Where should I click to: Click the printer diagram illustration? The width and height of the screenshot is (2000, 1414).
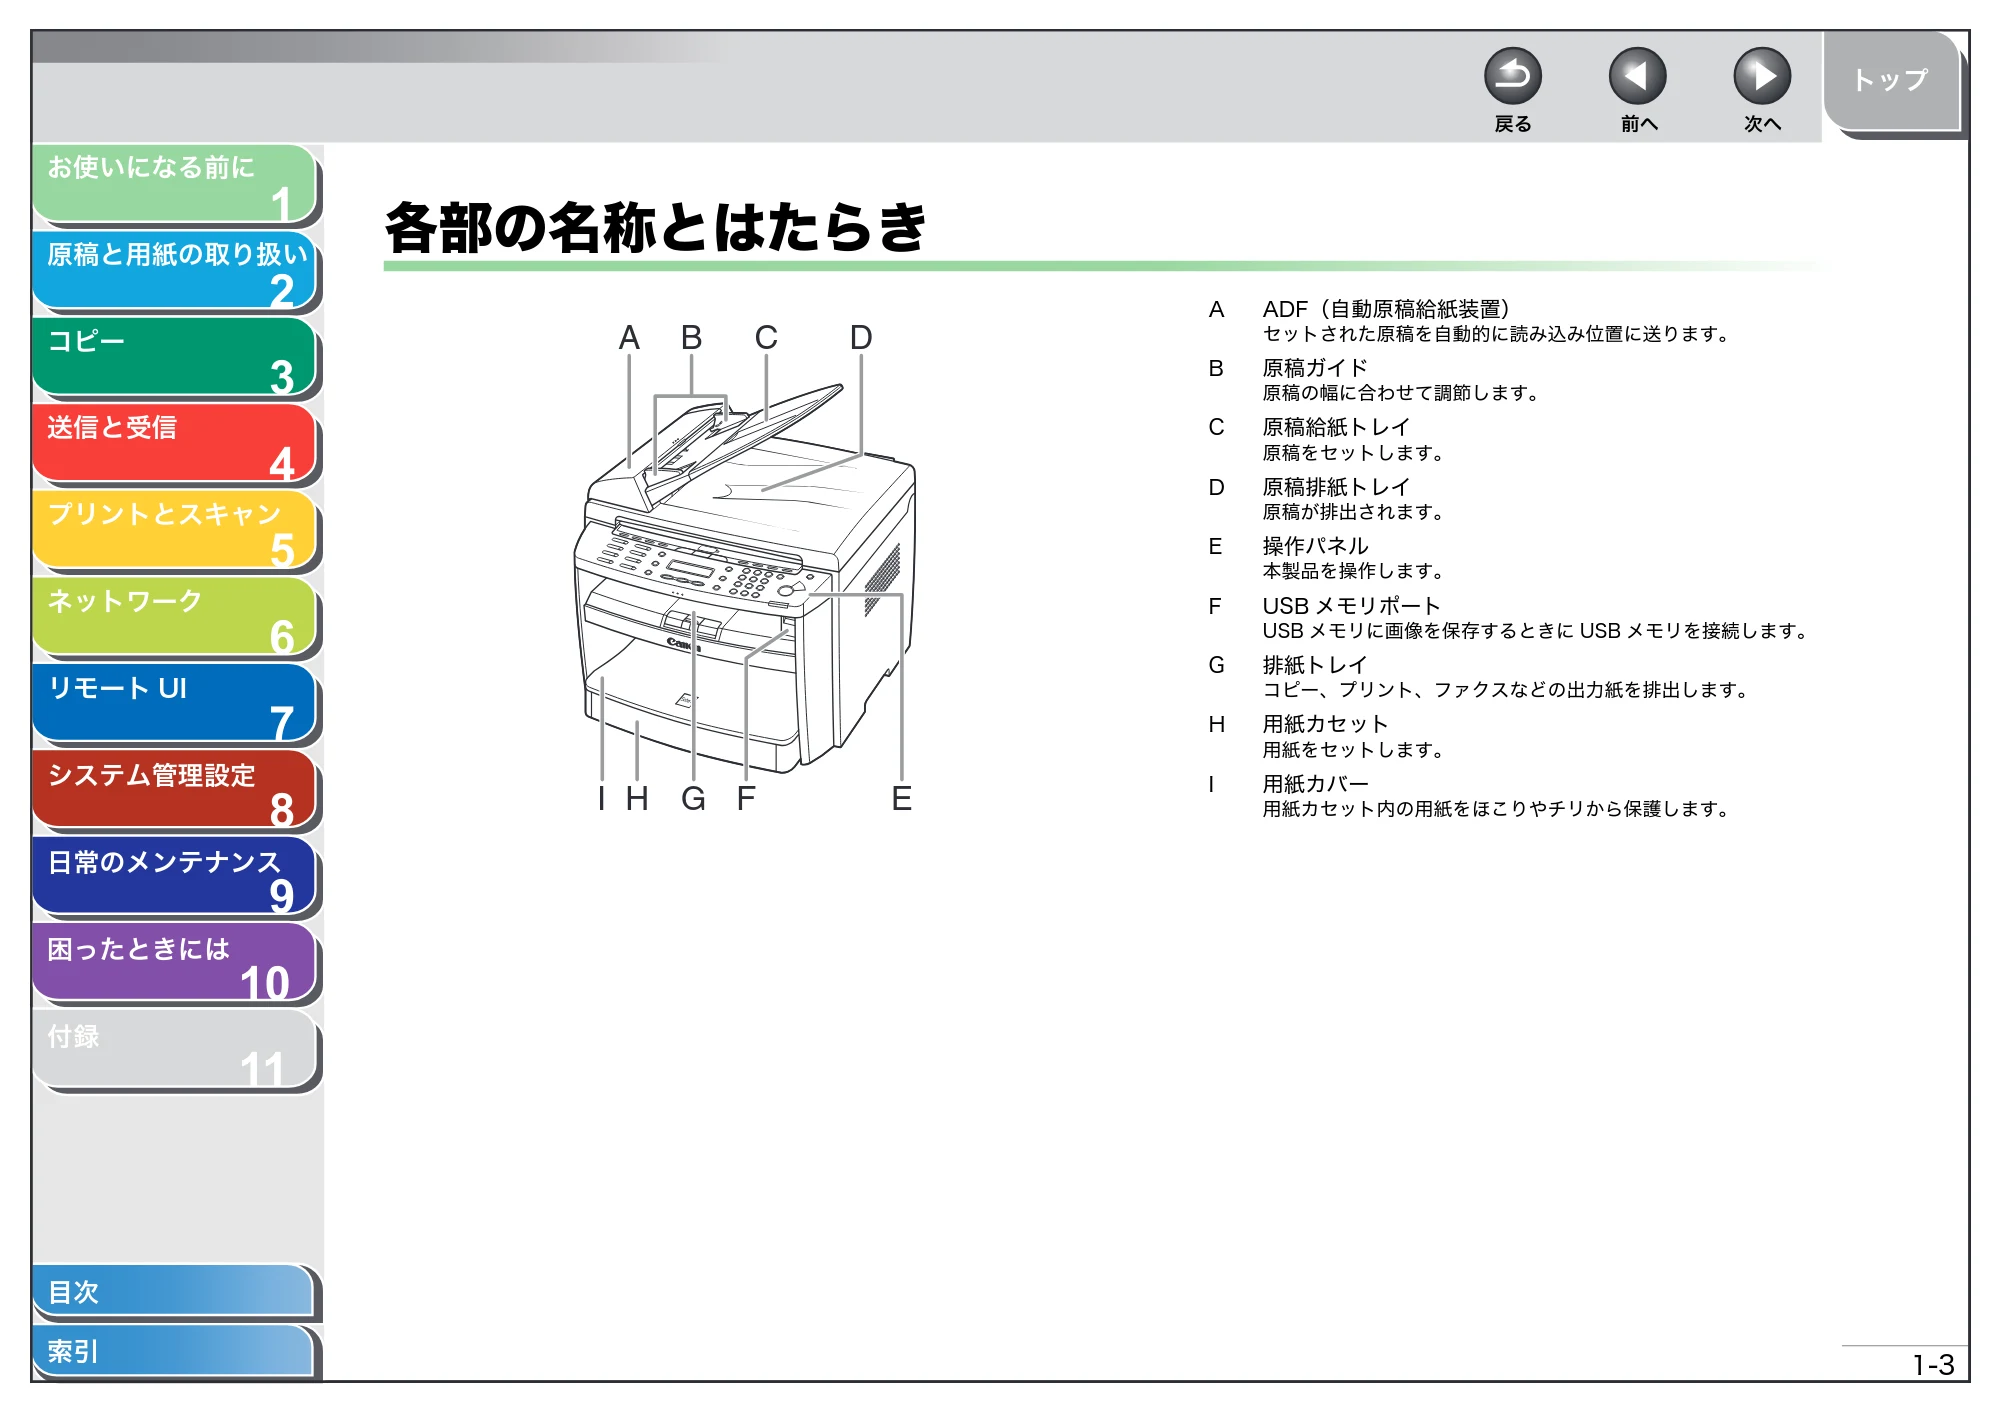pyautogui.click(x=745, y=578)
